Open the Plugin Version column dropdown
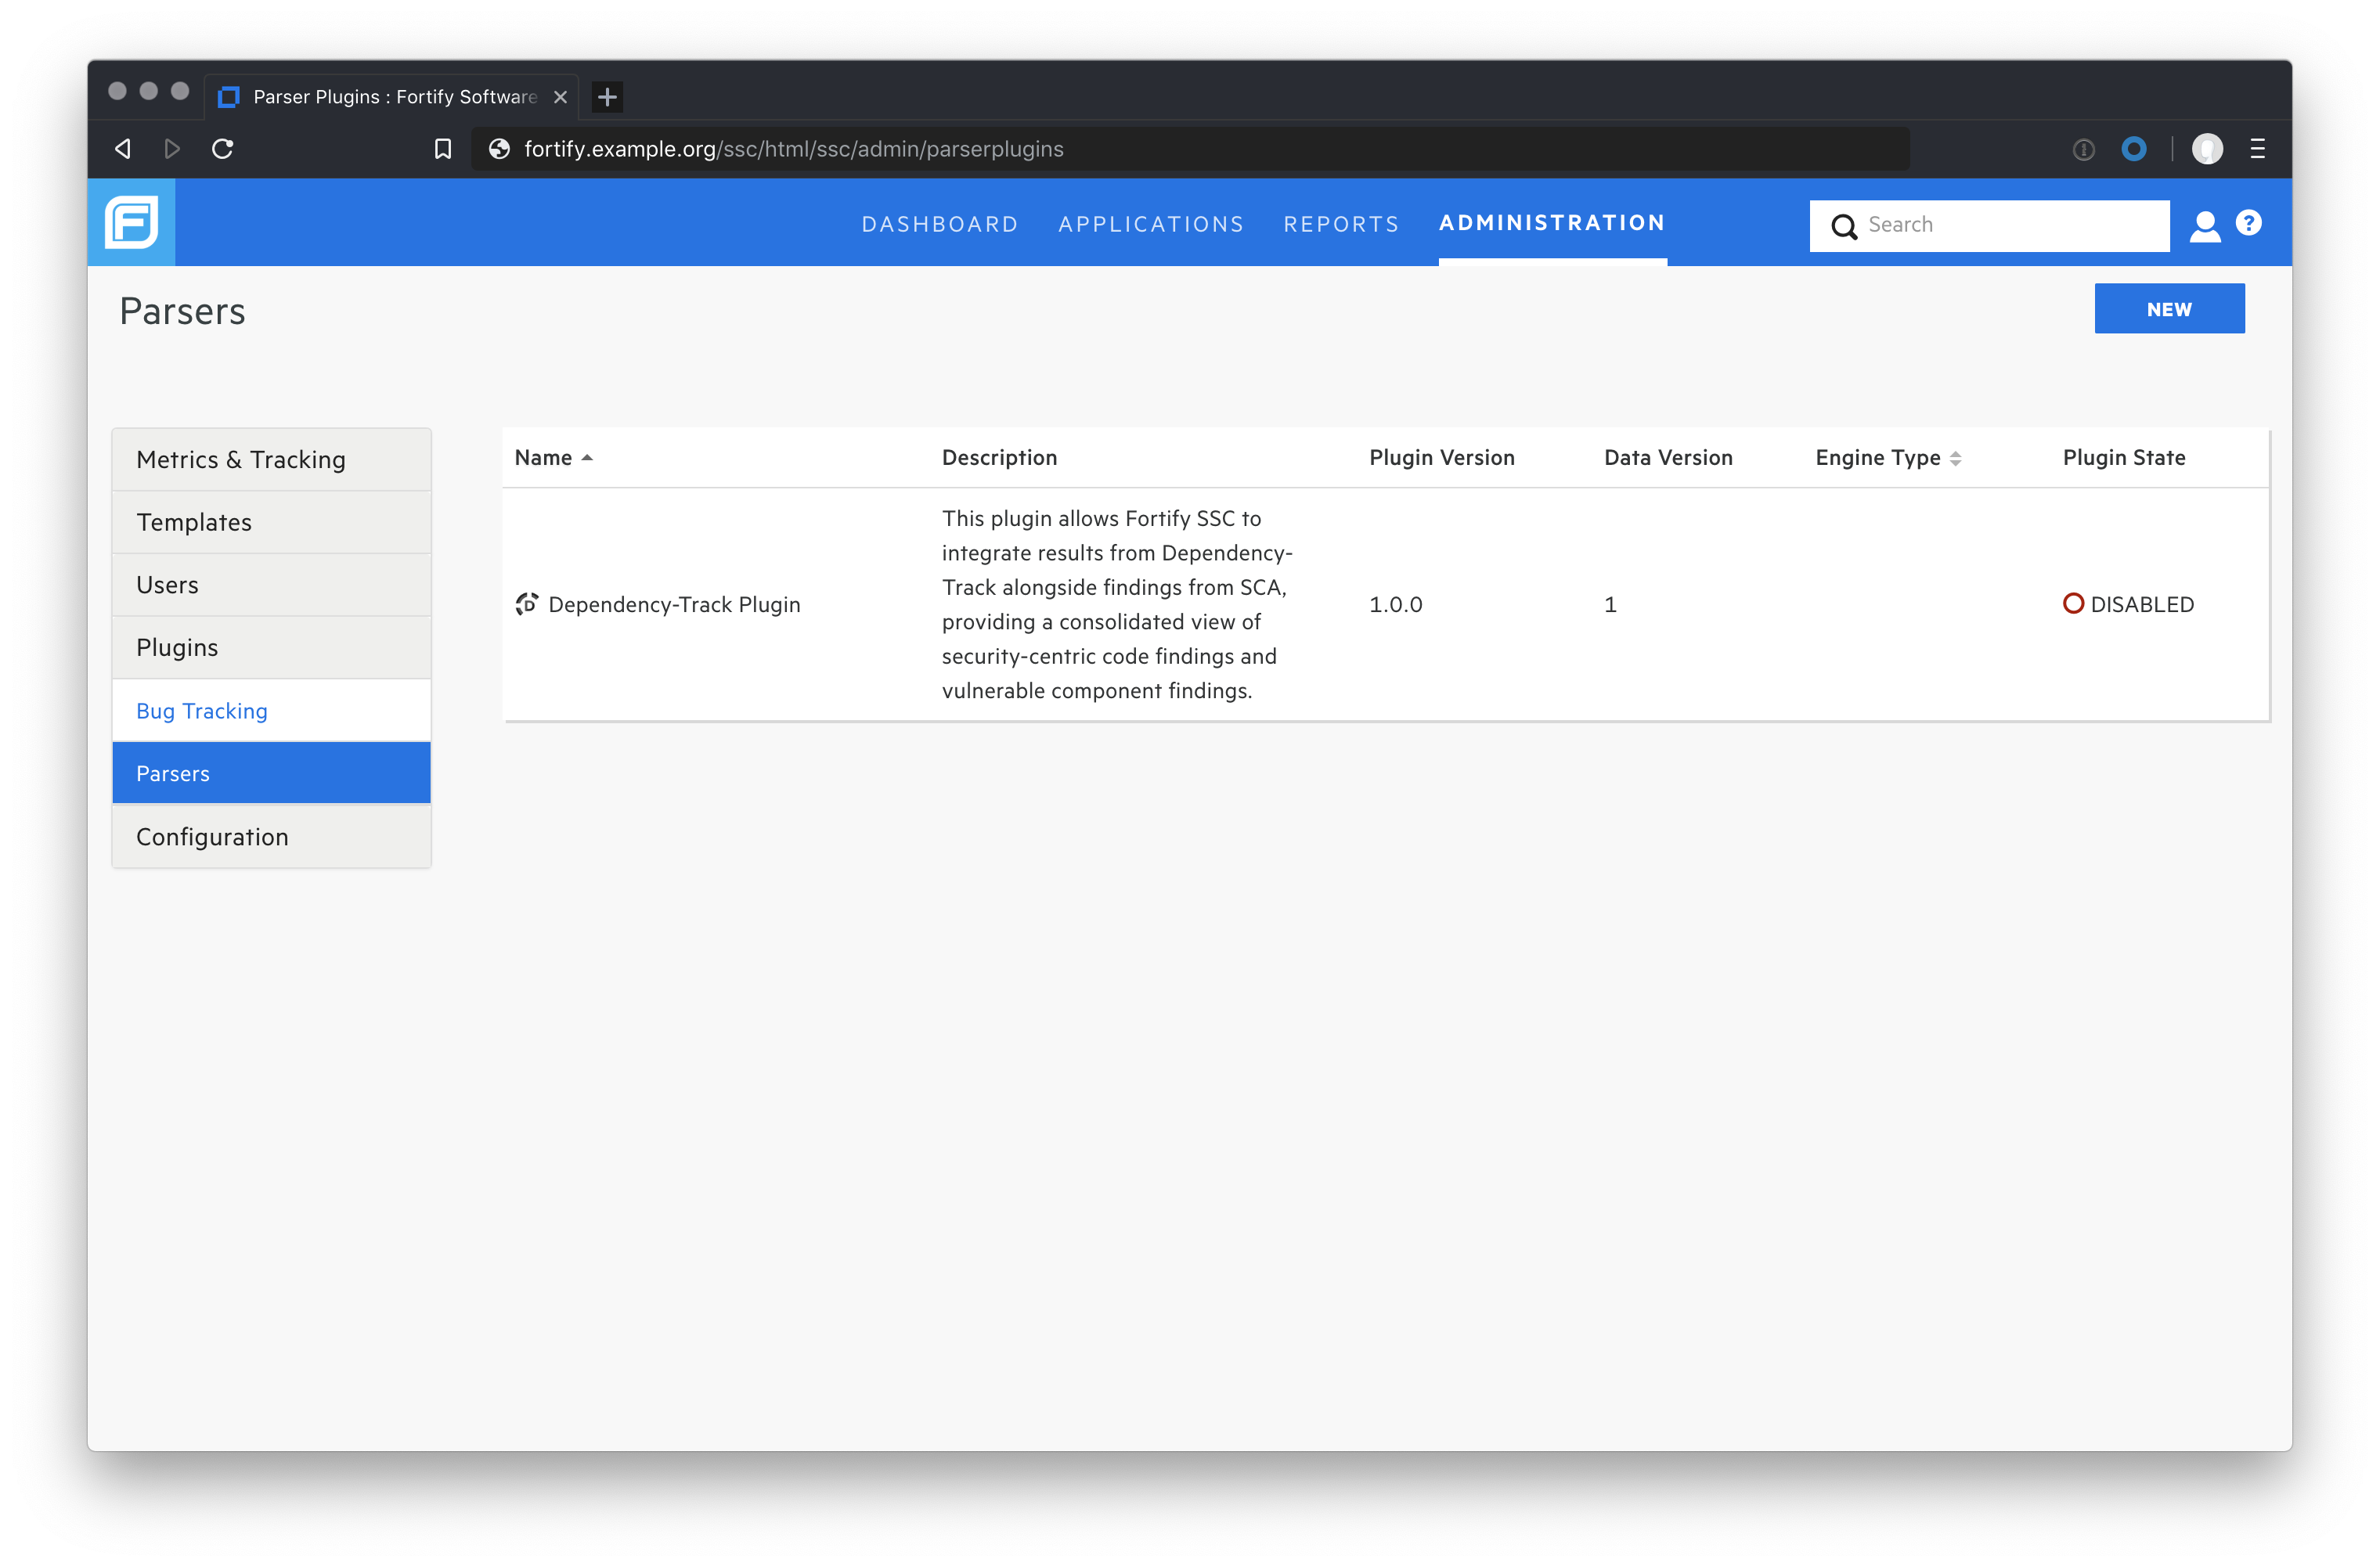The height and width of the screenshot is (1567, 2380). coord(1441,456)
